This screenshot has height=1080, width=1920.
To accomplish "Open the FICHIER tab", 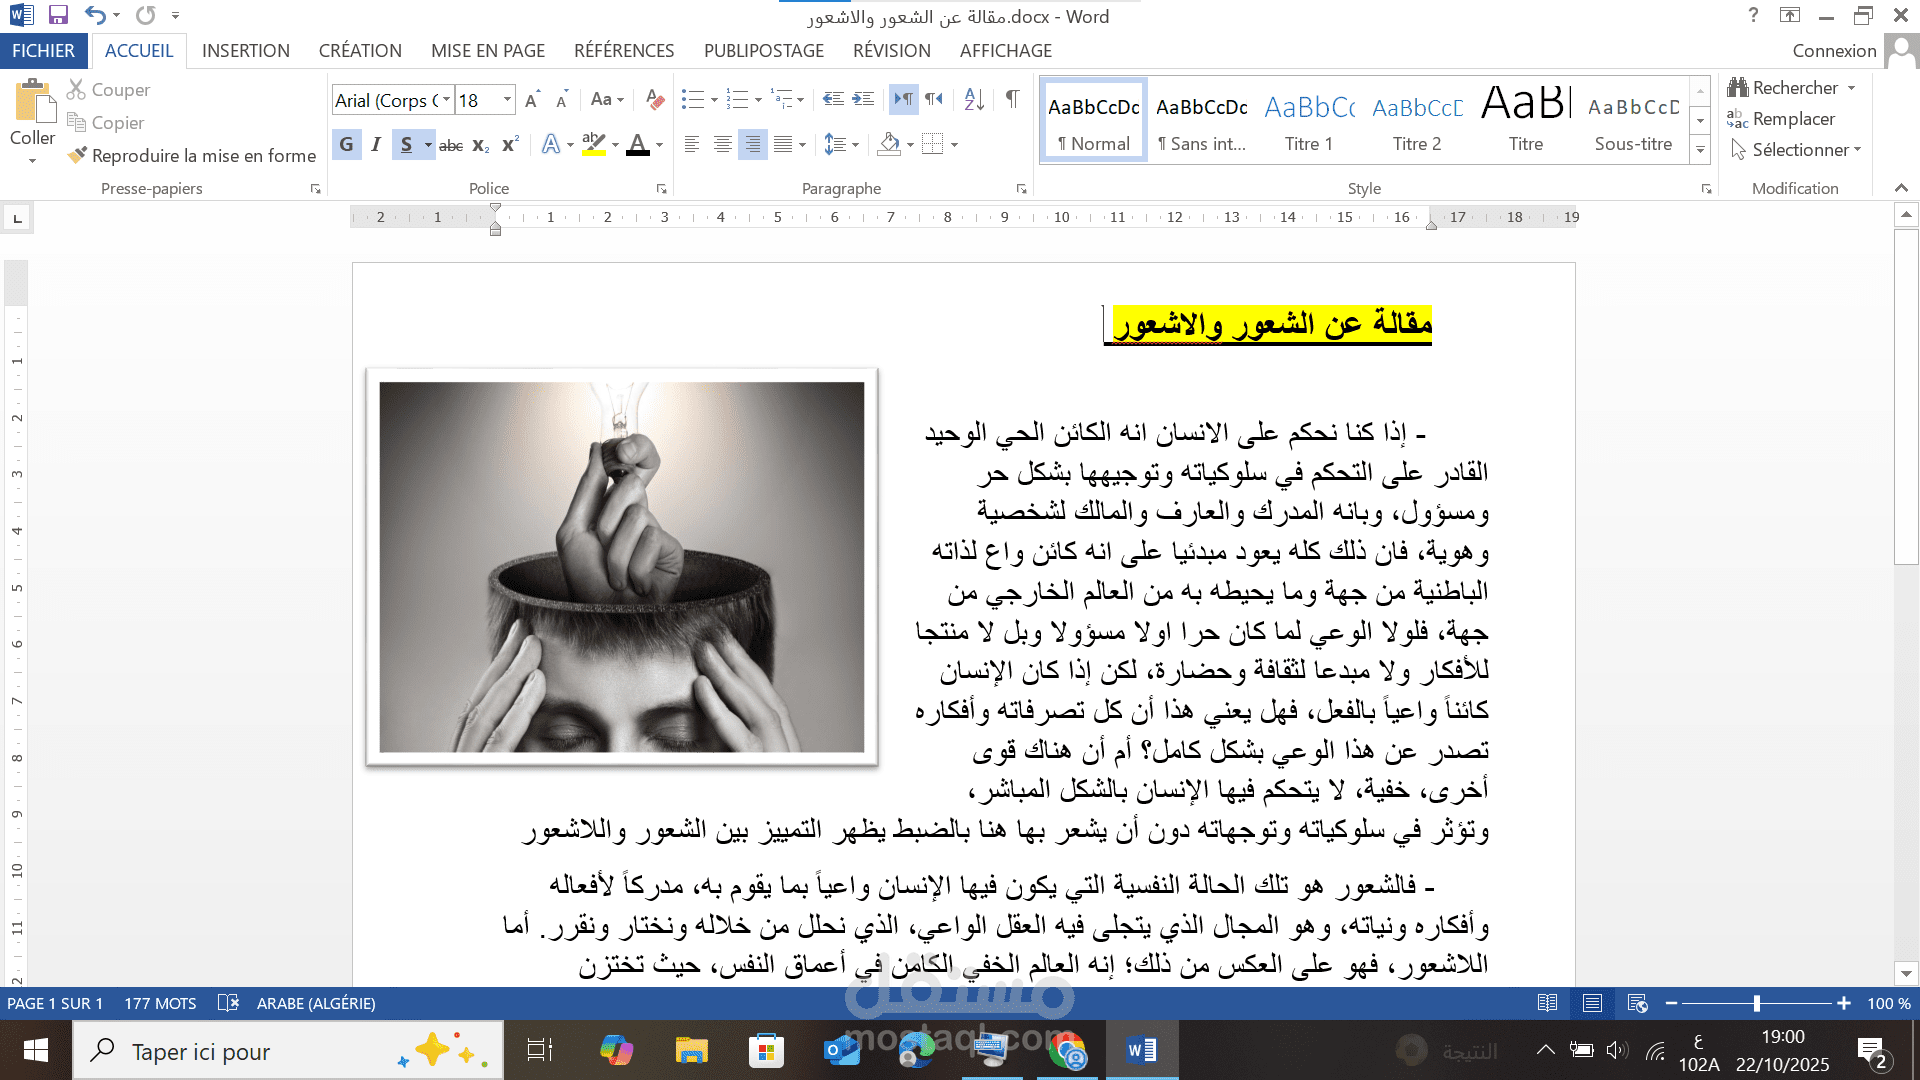I will point(43,50).
